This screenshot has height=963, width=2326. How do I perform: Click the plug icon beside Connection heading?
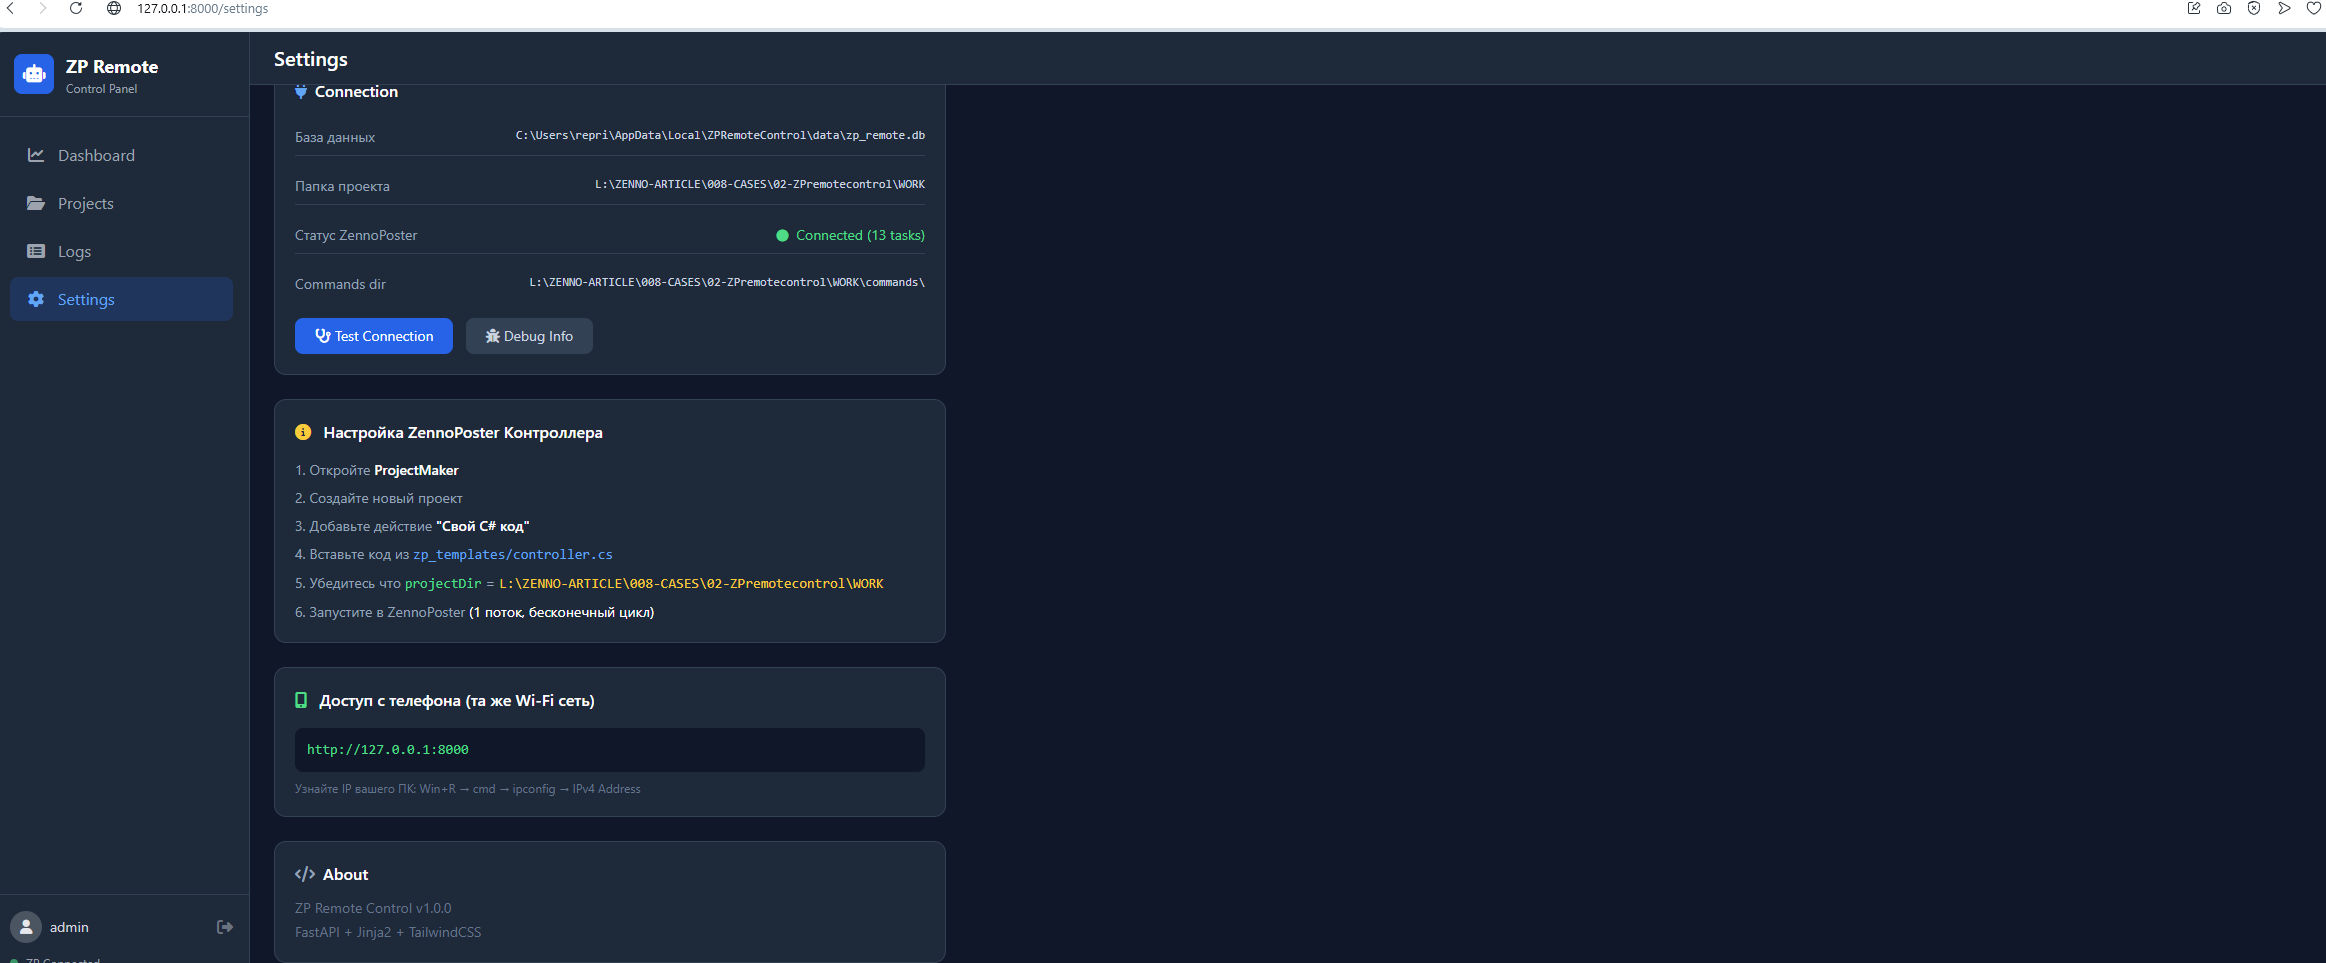pos(301,92)
